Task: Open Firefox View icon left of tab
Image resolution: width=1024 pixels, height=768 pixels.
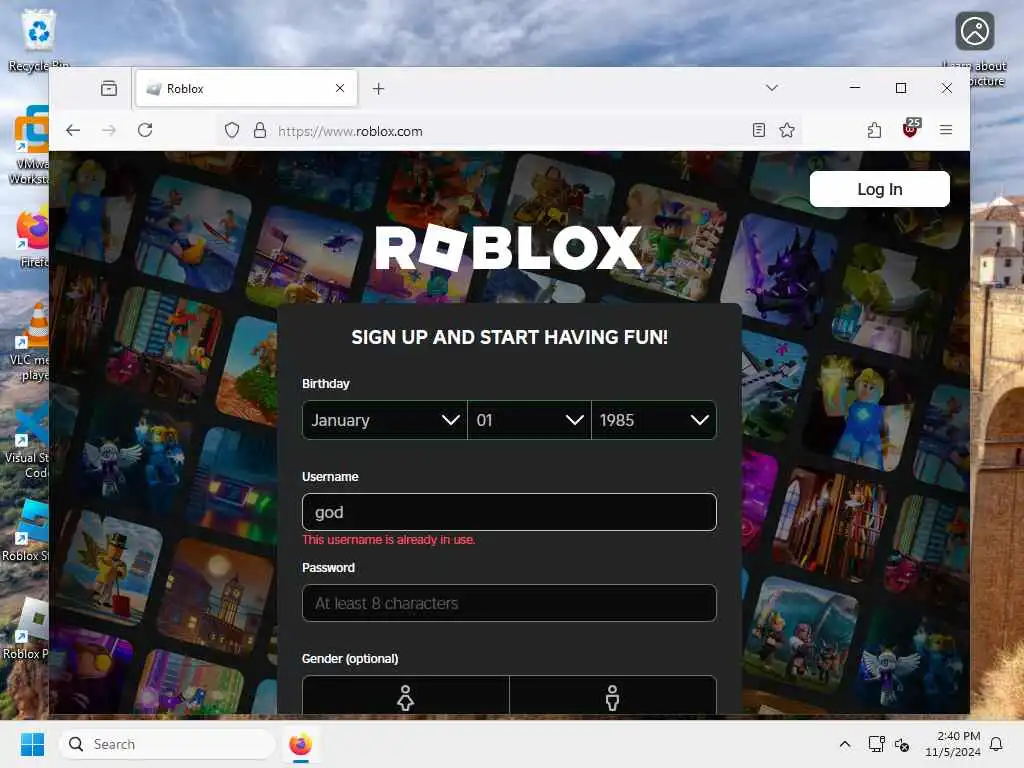Action: (x=109, y=88)
